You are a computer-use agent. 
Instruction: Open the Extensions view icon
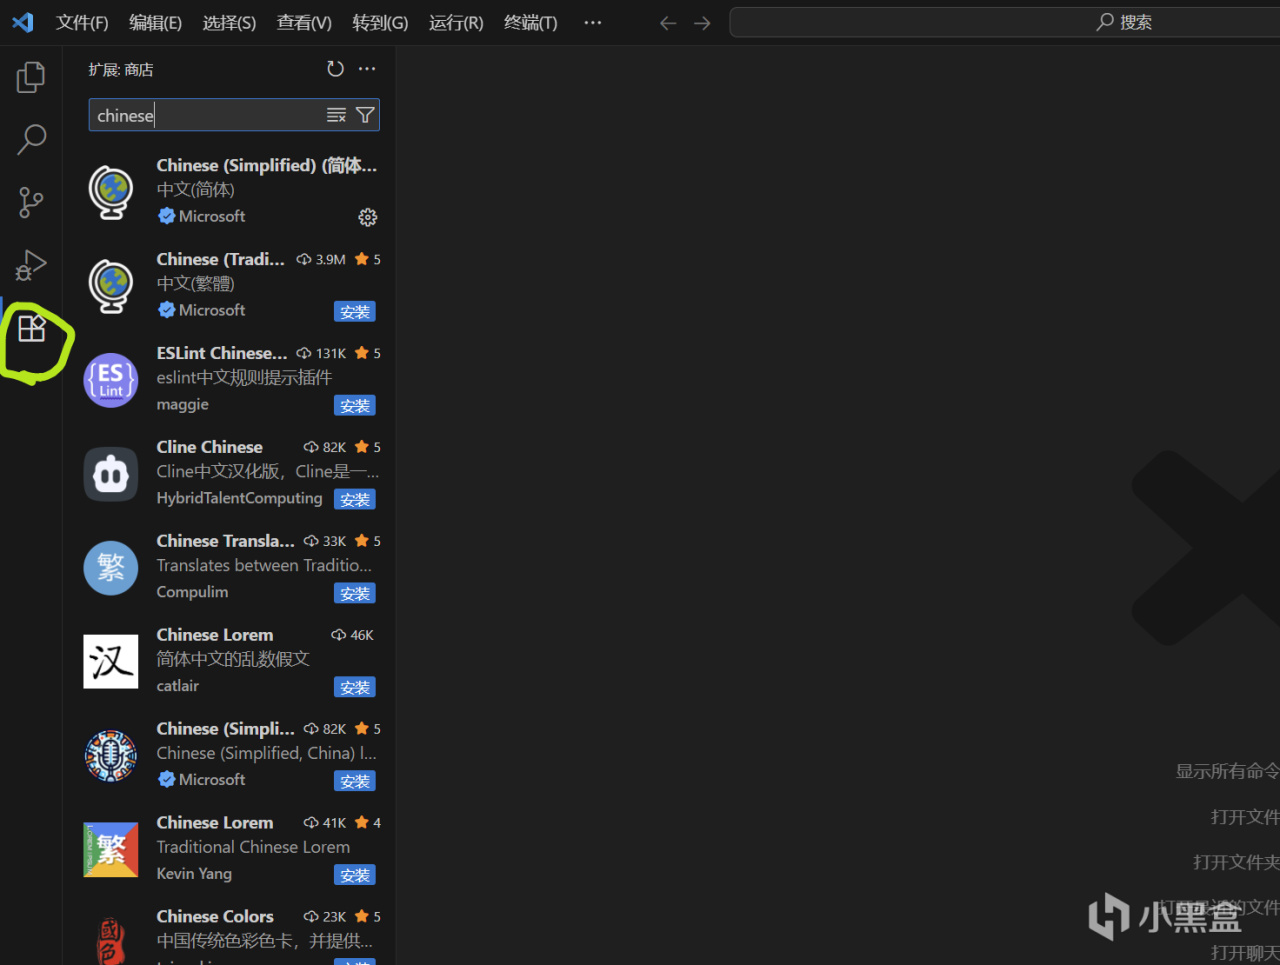pos(32,328)
